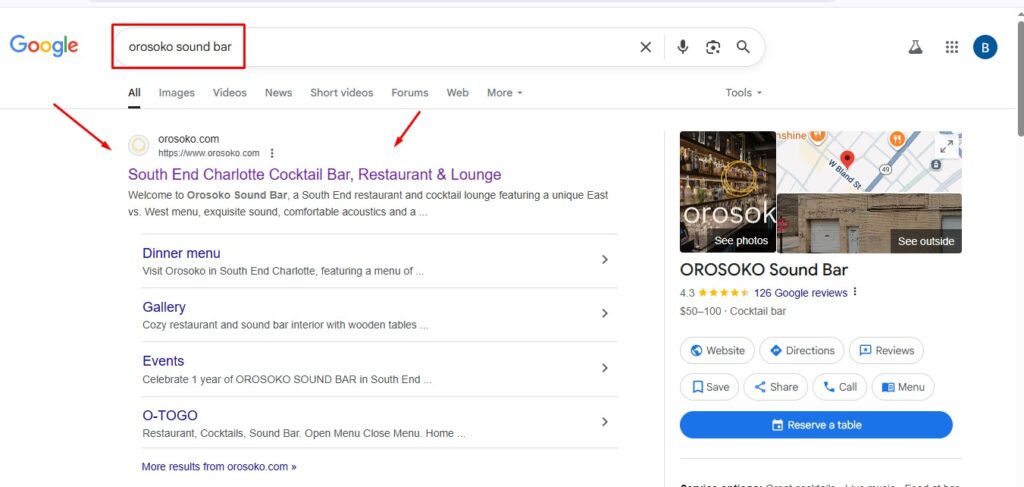Save the place with Save button
Viewport: 1024px width, 487px height.
pos(709,387)
